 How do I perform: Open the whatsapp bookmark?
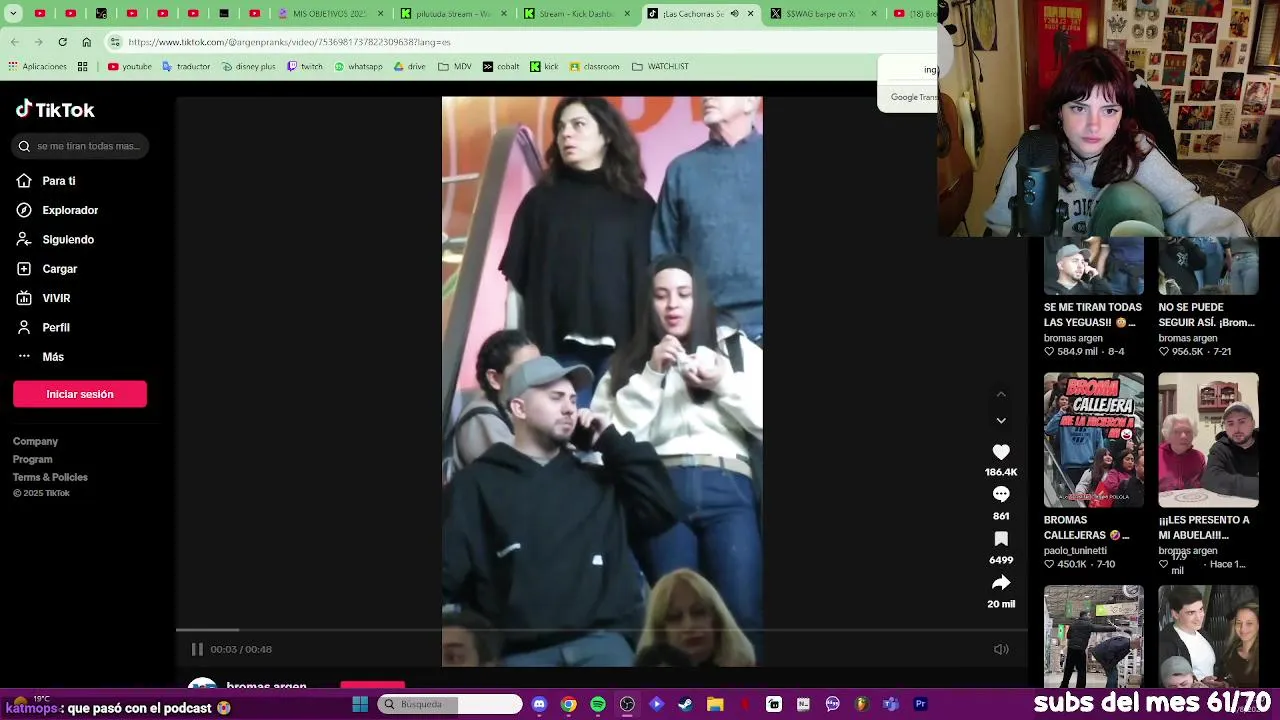(x=358, y=67)
